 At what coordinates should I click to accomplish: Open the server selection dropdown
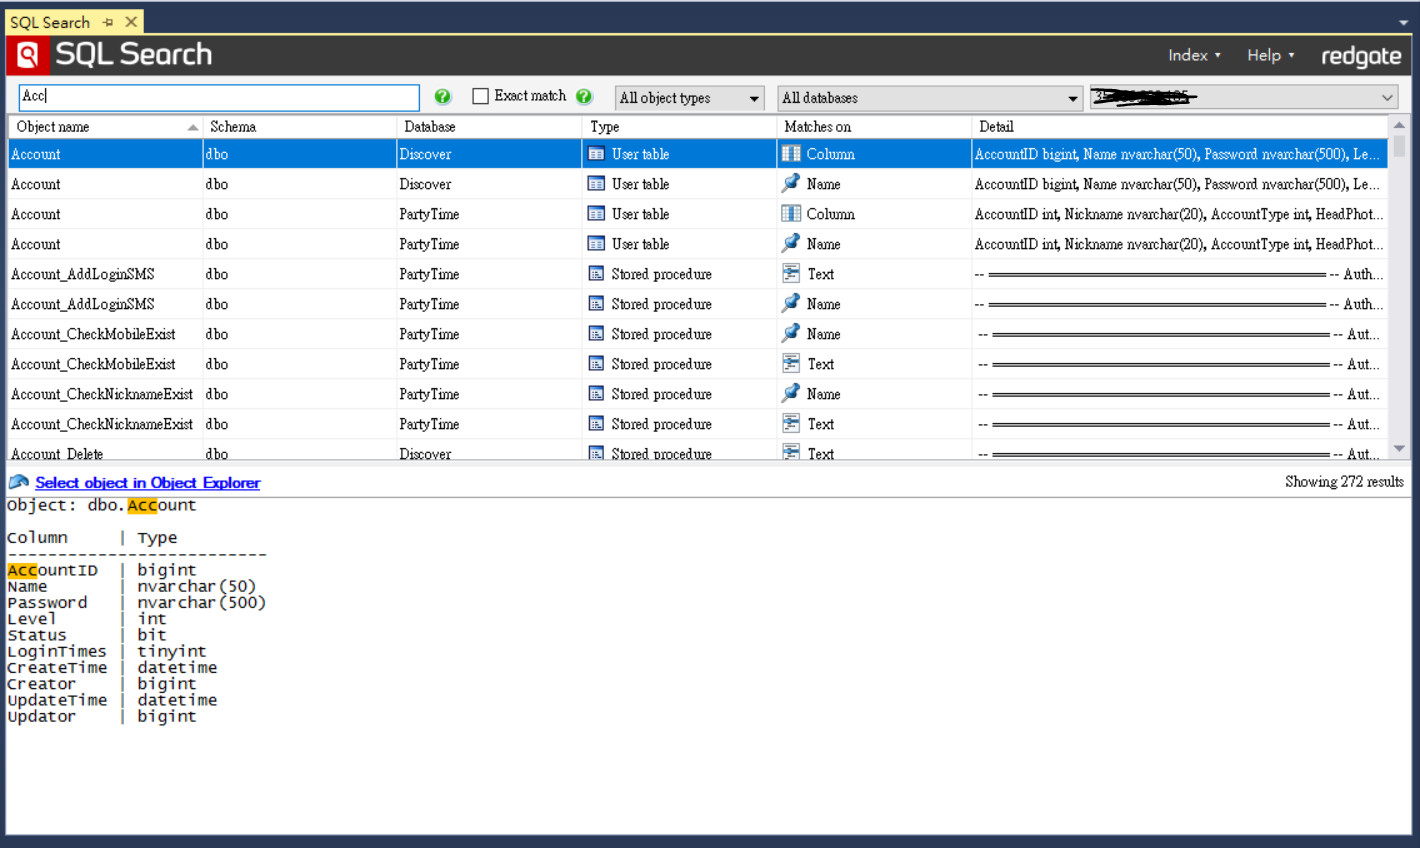pos(1387,97)
